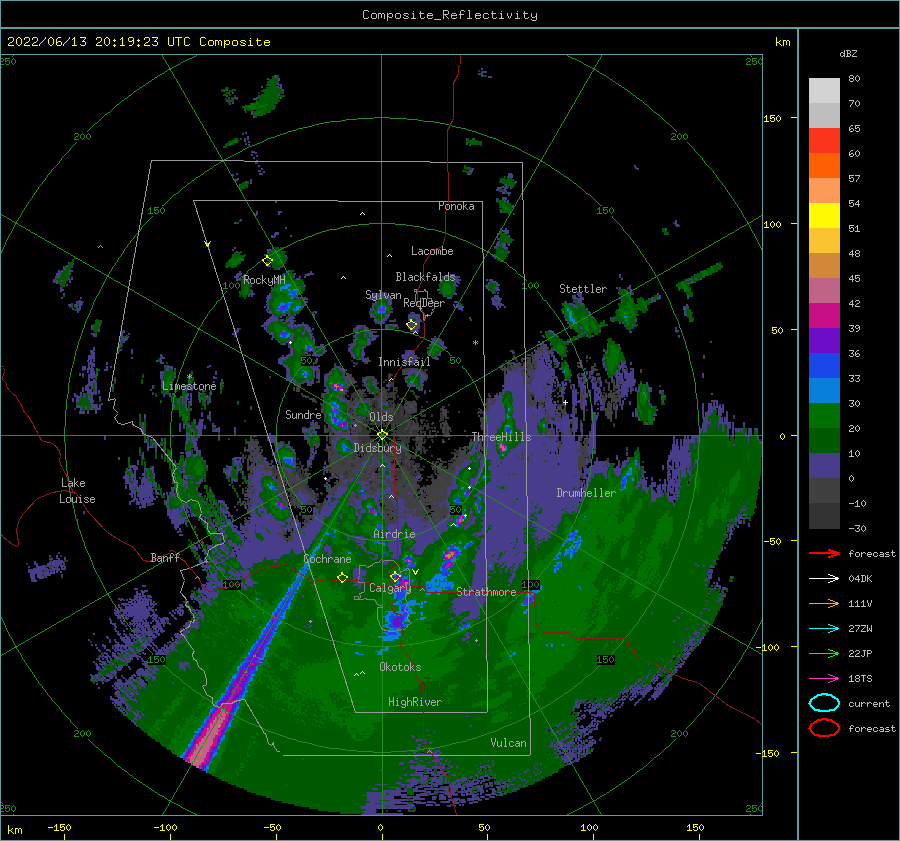Select the magenta swatch between 42 and 39
900x841 pixels.
(x=824, y=316)
